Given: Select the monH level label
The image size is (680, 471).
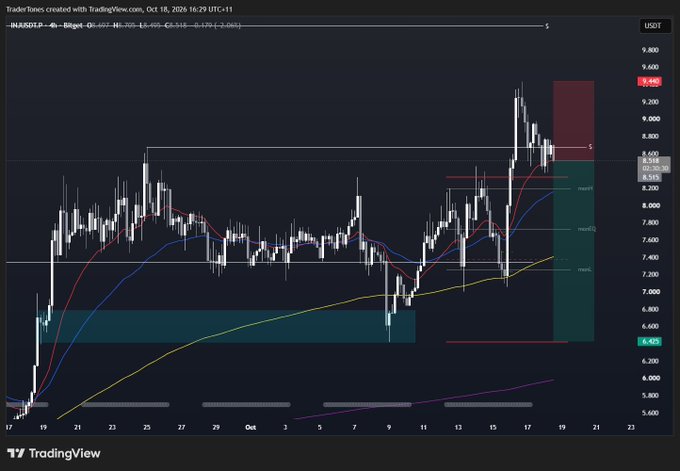Looking at the screenshot, I should [585, 189].
